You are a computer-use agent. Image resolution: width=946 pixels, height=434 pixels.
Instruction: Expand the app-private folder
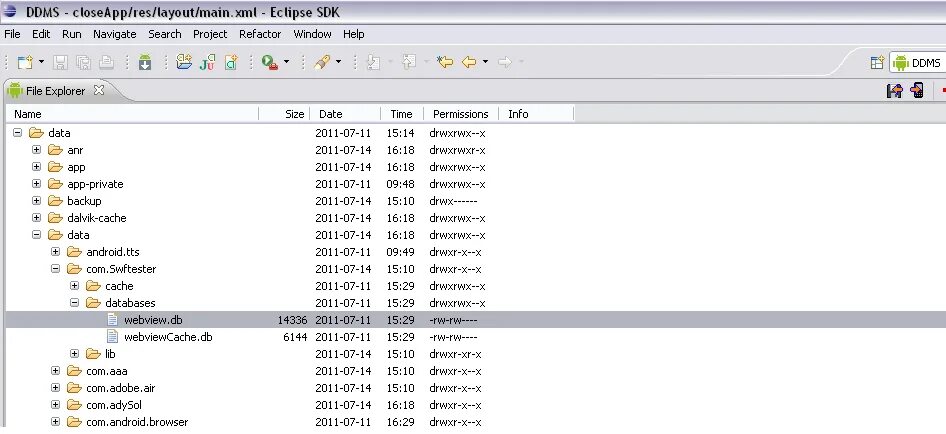(x=37, y=183)
